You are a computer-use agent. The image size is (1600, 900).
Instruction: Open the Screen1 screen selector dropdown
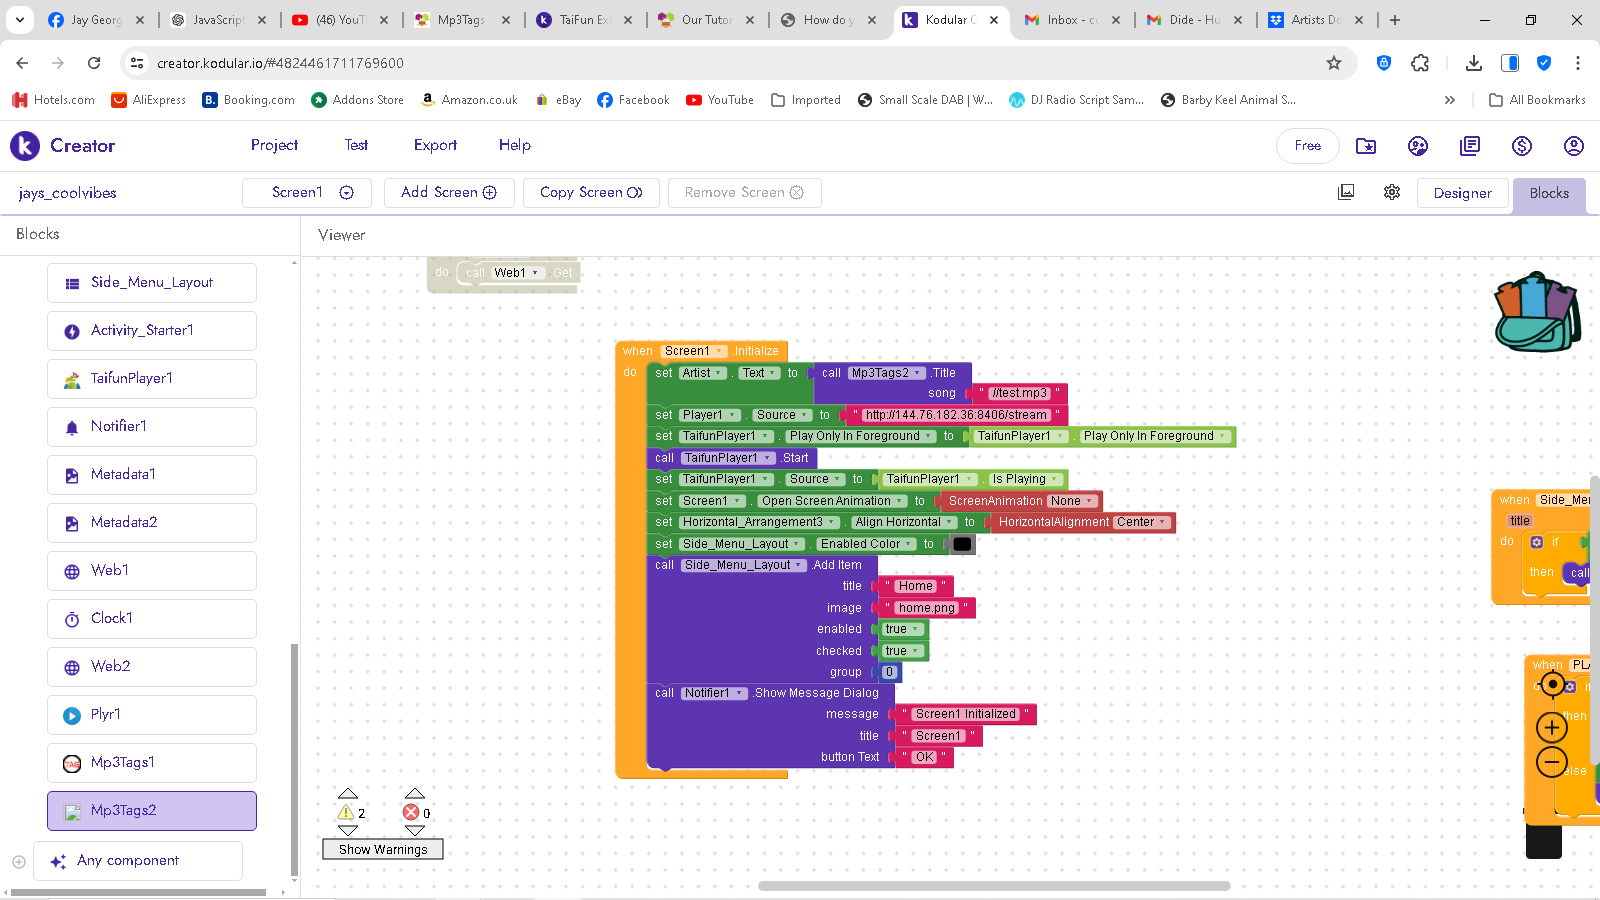[x=307, y=192]
